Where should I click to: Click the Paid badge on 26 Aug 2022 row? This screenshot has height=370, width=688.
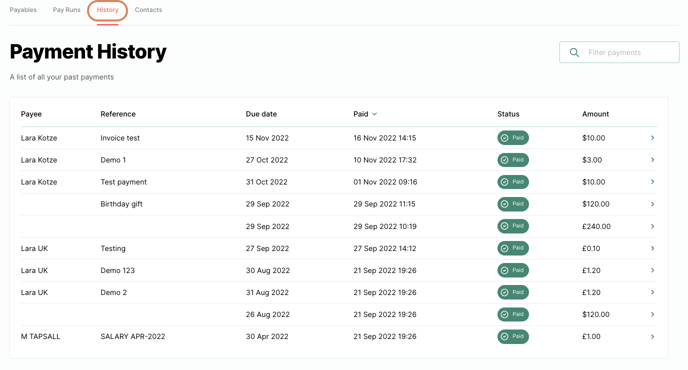click(x=513, y=314)
